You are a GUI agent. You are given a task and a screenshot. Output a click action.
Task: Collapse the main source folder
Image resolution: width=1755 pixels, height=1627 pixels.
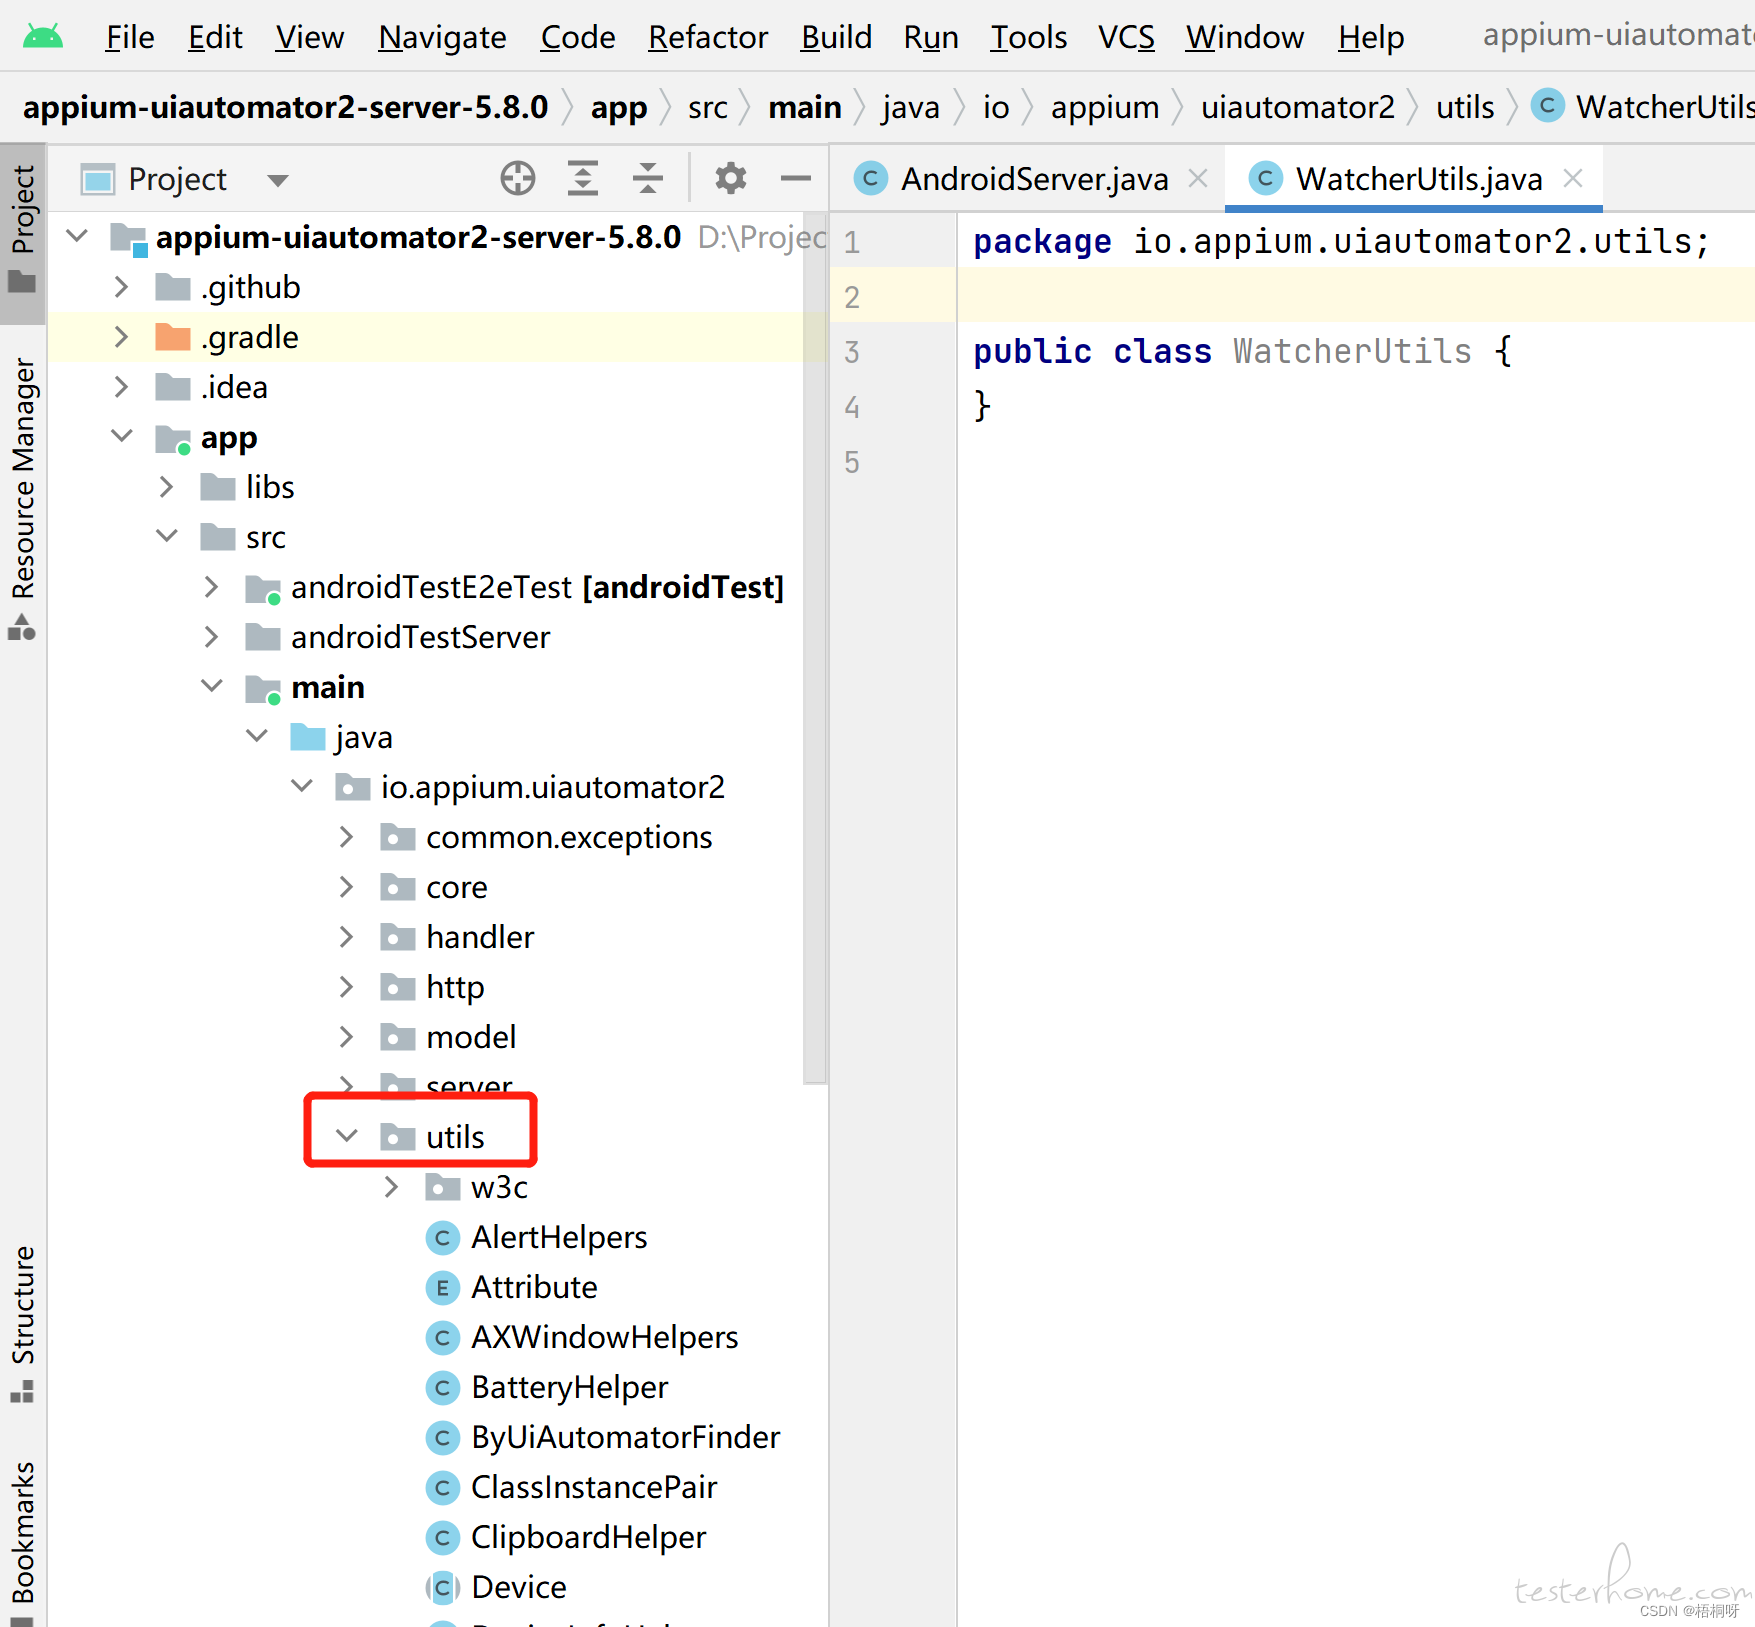211,686
